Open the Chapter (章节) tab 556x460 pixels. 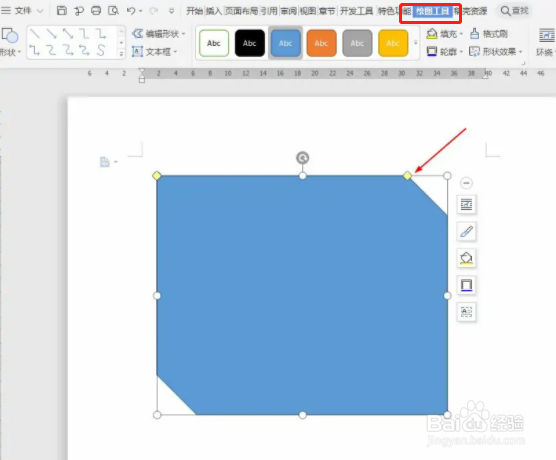pyautogui.click(x=327, y=11)
